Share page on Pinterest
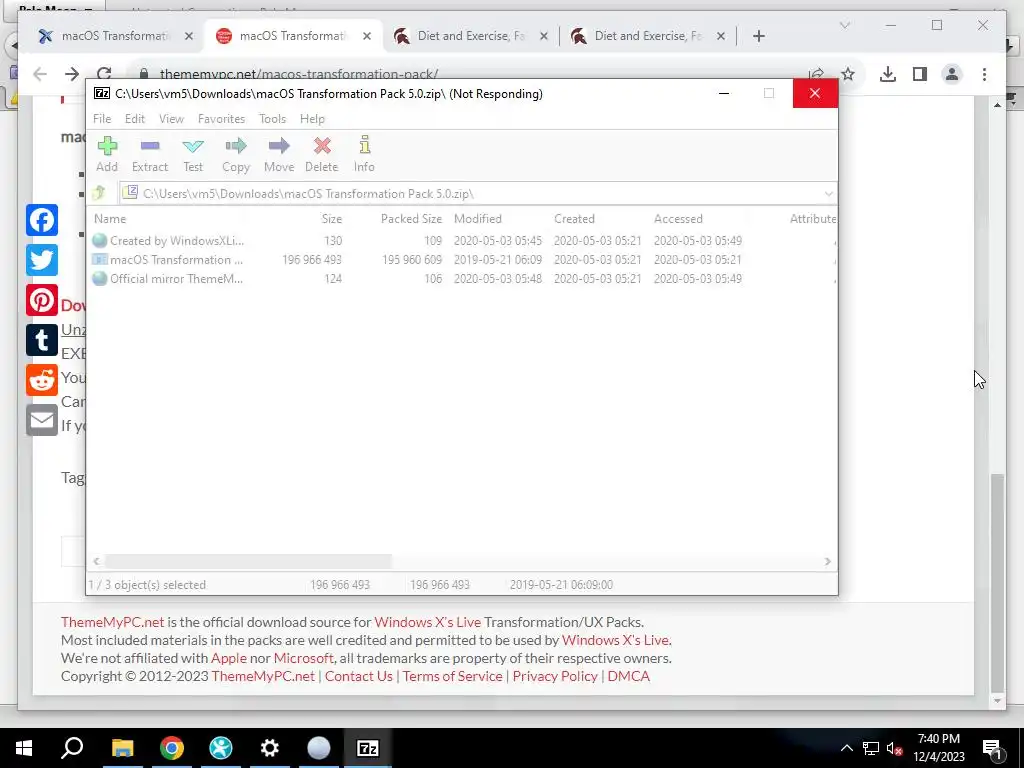 point(42,300)
